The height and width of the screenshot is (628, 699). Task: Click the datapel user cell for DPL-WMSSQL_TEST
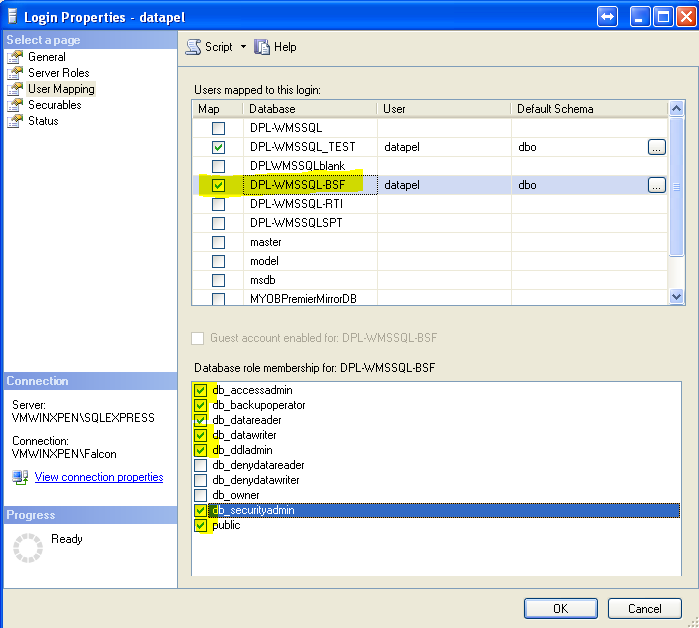pos(444,147)
